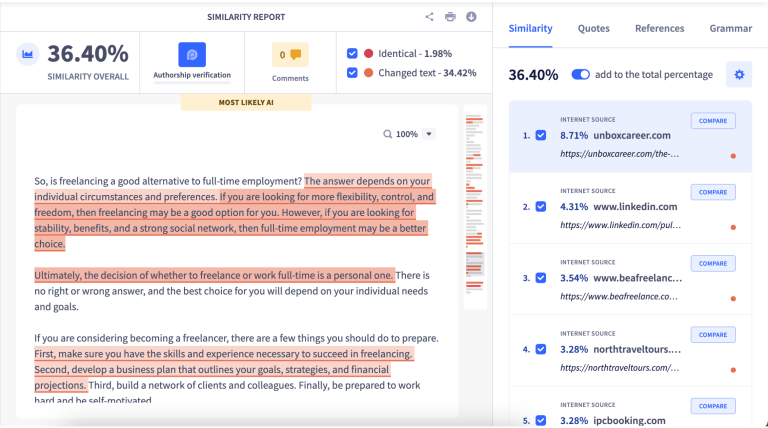Switch to the References tab

click(659, 28)
